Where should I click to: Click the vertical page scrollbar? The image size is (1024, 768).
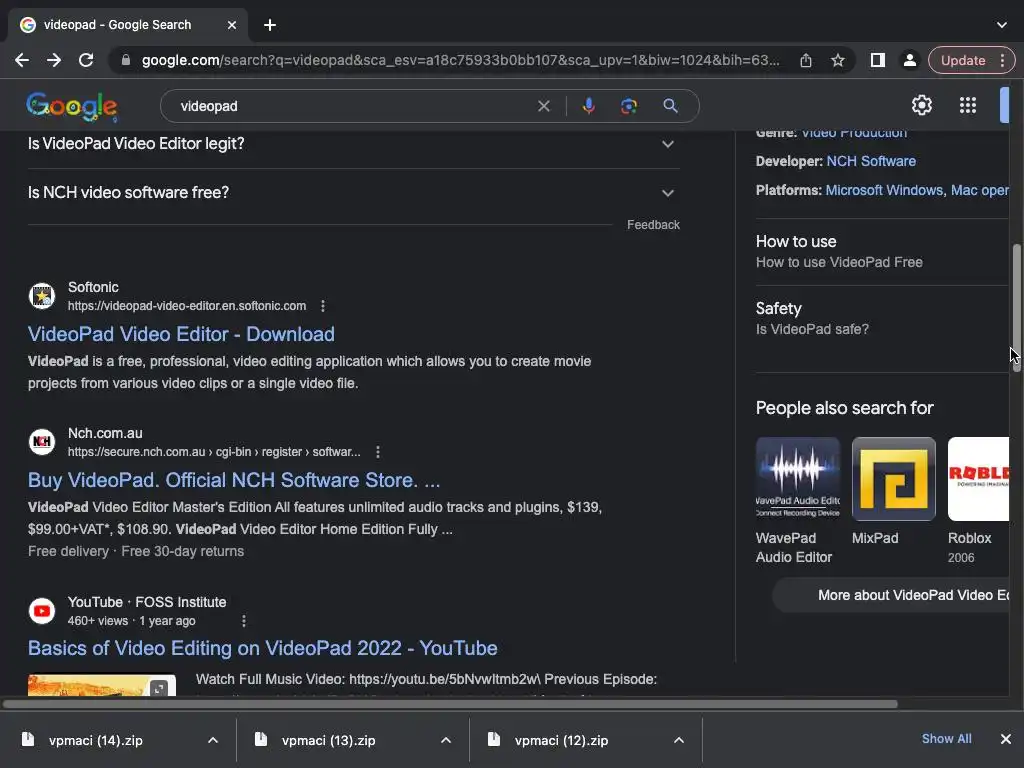(x=1016, y=308)
